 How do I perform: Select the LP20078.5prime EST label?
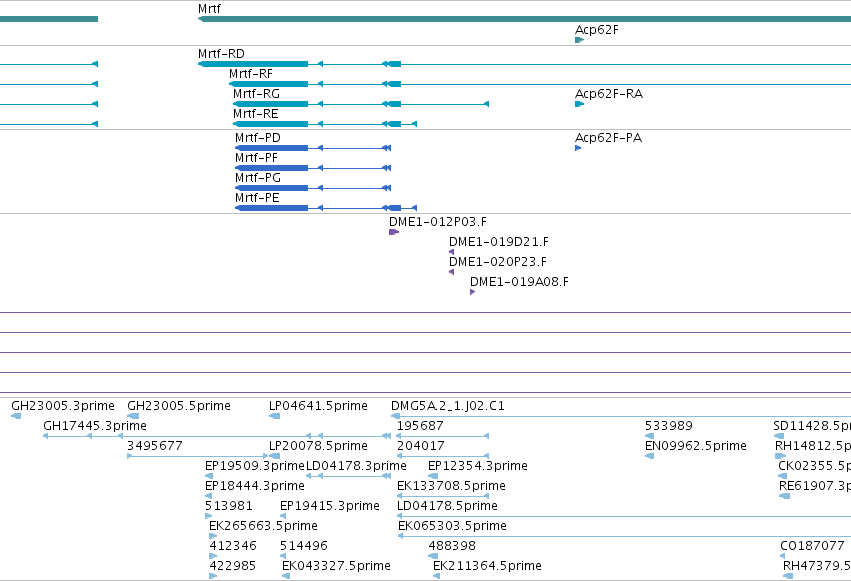[x=319, y=446]
